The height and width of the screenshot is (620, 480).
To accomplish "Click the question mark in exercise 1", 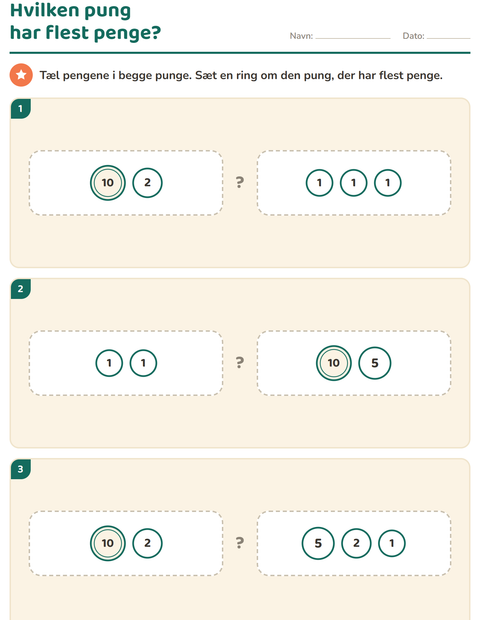I will coord(240,182).
